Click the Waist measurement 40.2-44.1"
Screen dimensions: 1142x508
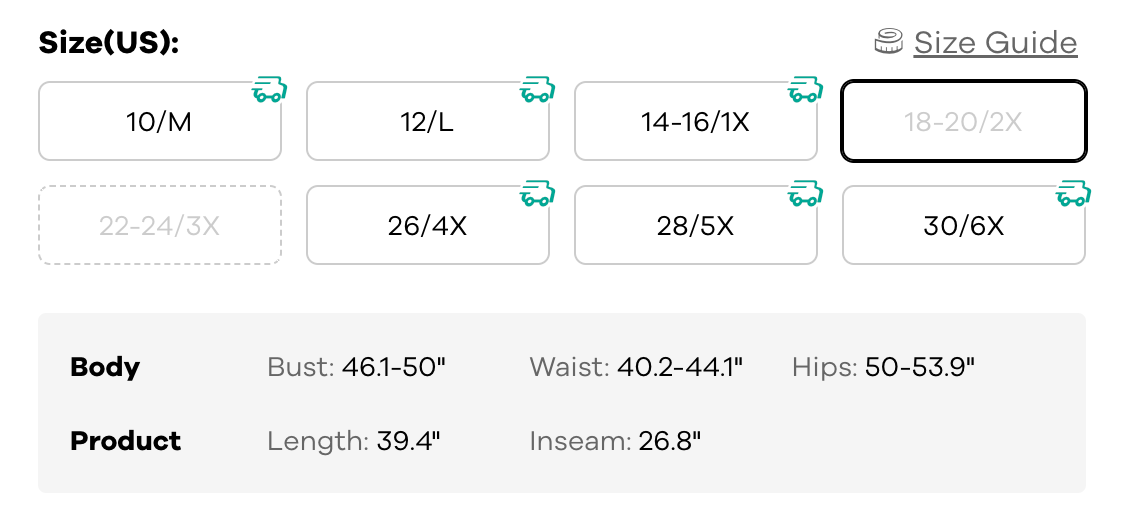680,367
